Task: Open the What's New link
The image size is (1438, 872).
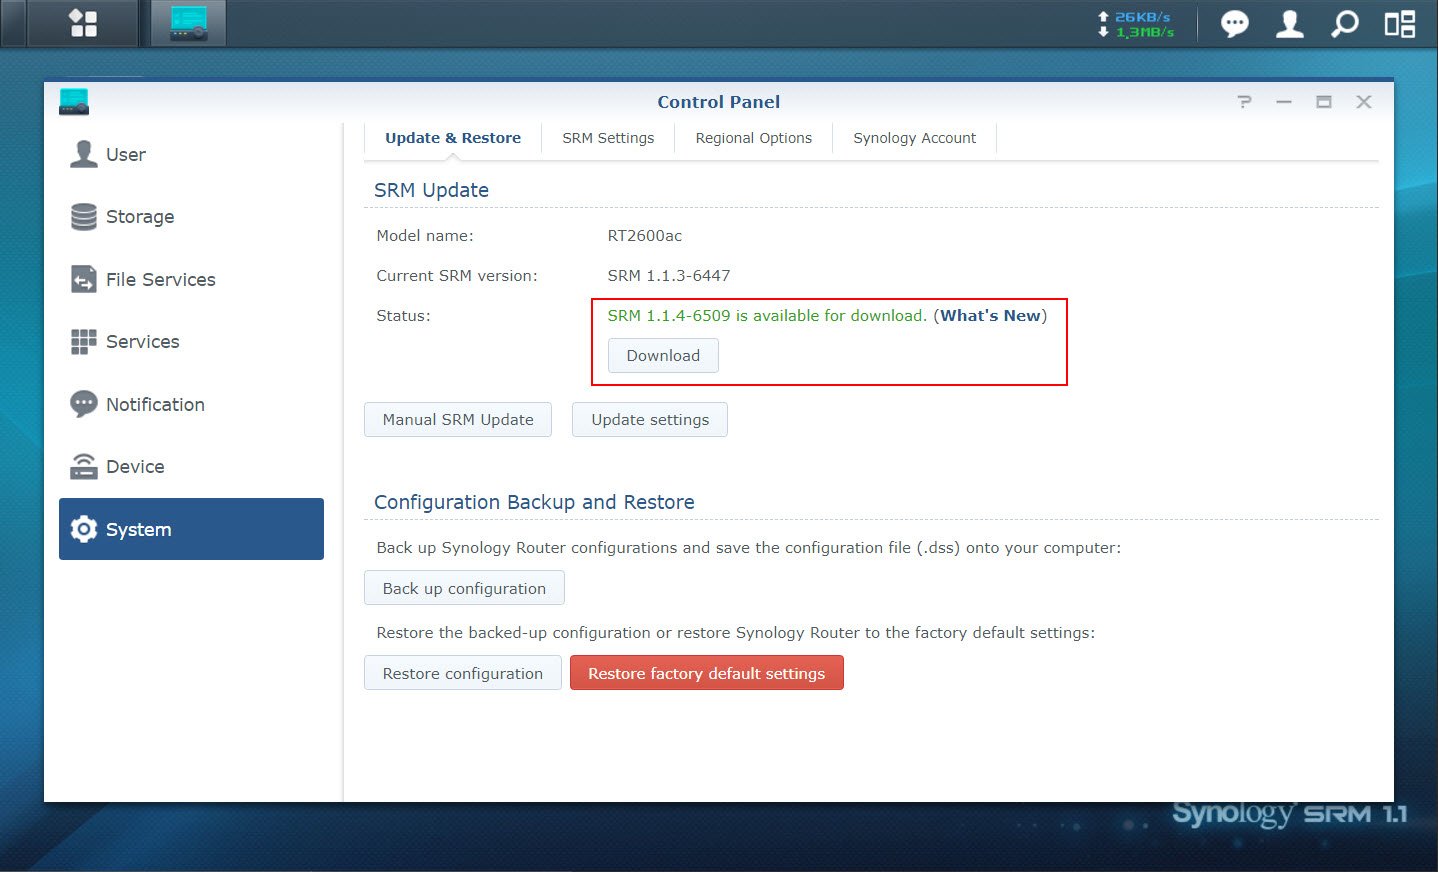Action: [991, 315]
